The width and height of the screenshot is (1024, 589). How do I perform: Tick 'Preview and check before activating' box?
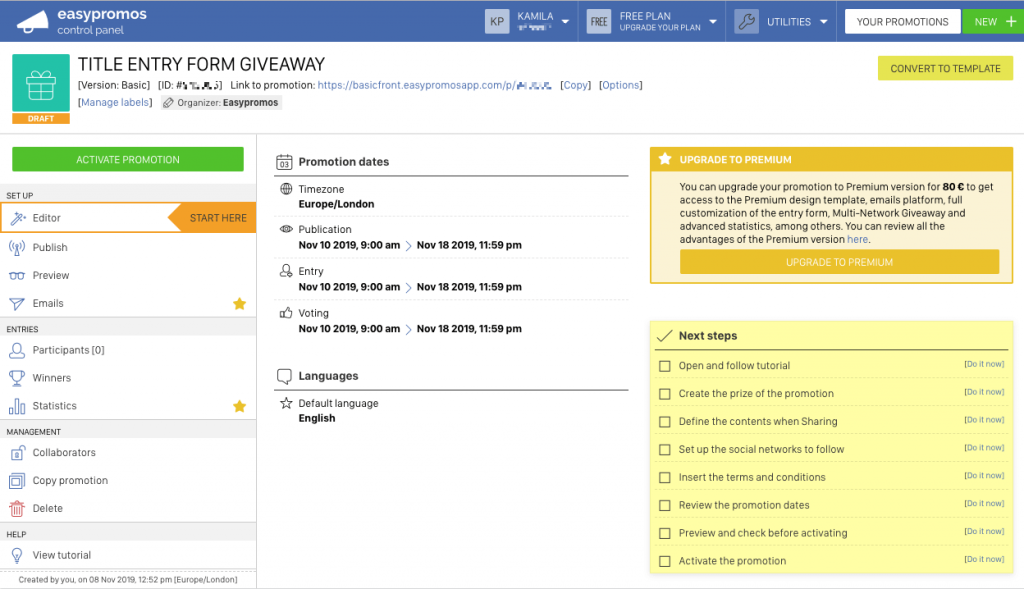click(x=665, y=533)
